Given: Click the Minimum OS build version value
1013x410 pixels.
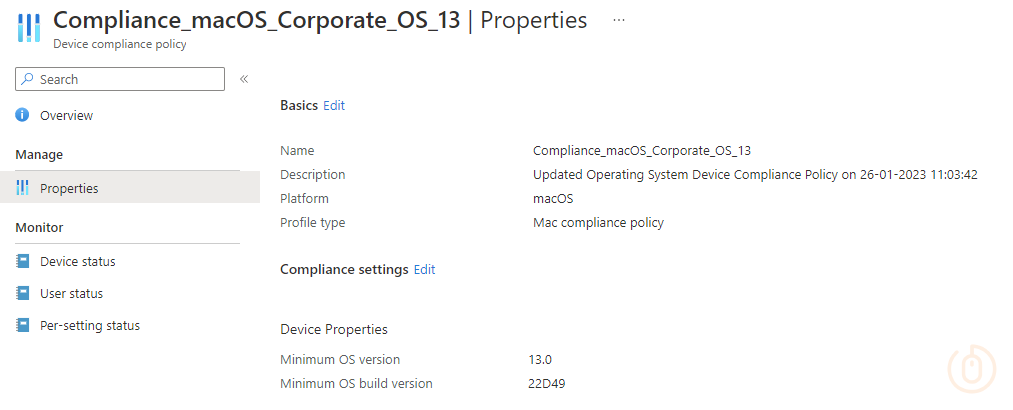Looking at the screenshot, I should click(548, 384).
